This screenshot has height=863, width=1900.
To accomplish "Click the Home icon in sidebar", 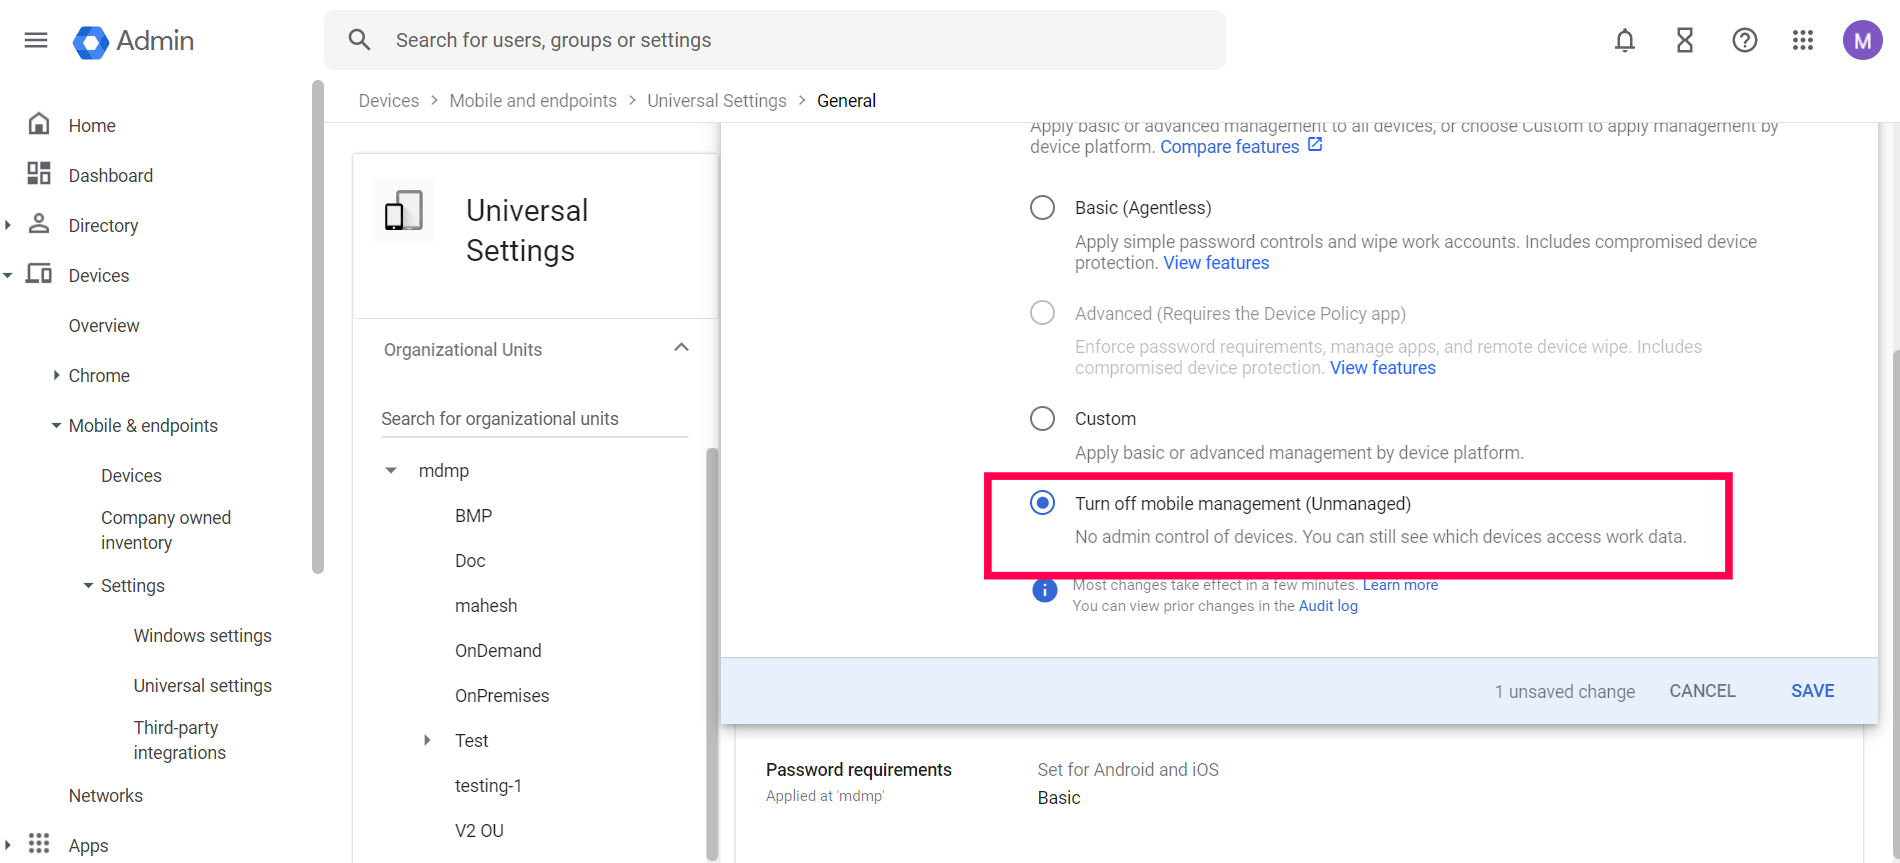I will pos(39,124).
